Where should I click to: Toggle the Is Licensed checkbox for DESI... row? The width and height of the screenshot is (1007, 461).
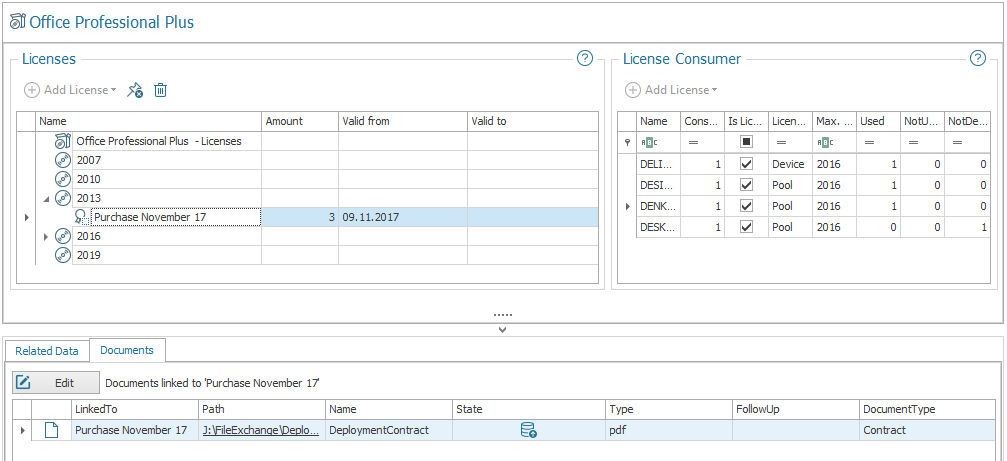click(746, 185)
